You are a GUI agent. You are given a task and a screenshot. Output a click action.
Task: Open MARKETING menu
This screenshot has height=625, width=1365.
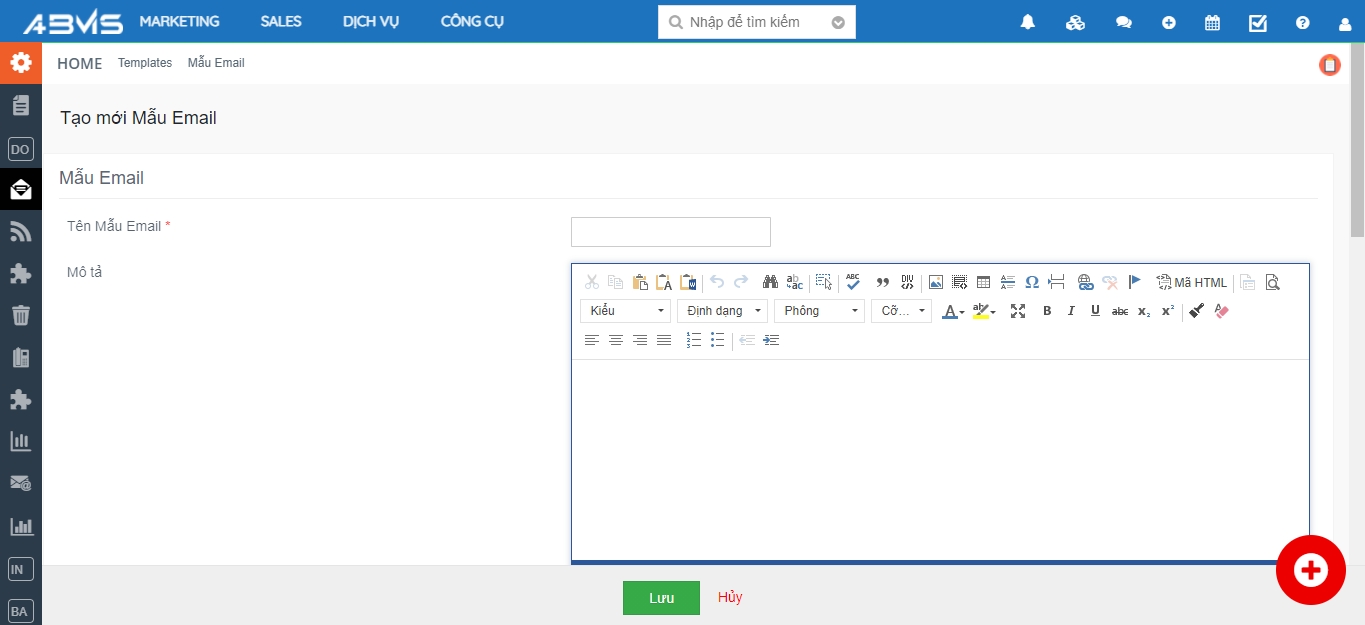[x=180, y=21]
